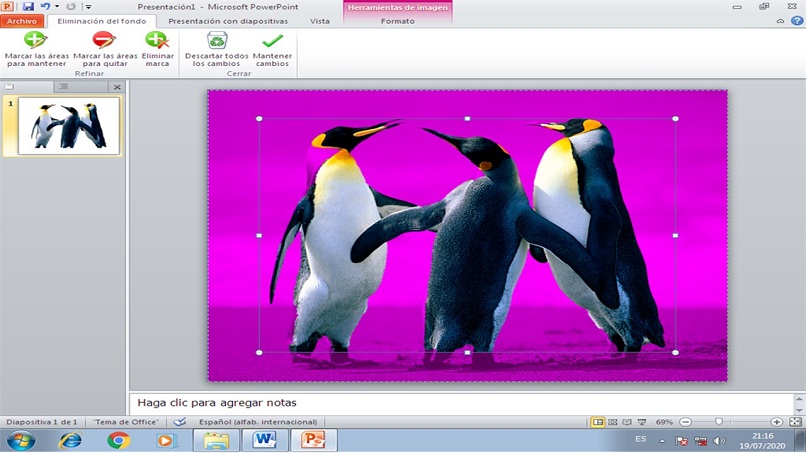
Task: Save presentation via Quick Access floppy icon
Action: tap(28, 7)
